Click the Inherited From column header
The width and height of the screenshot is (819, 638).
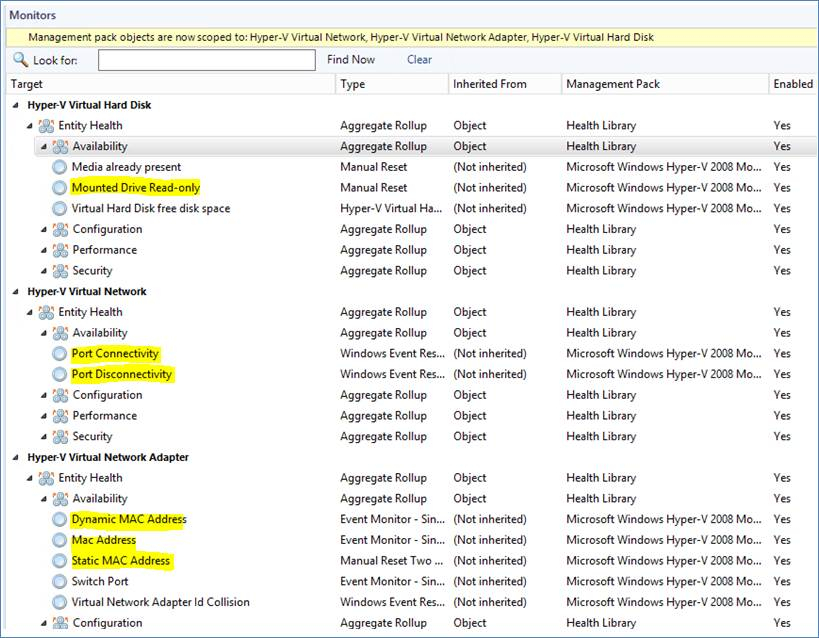[489, 84]
